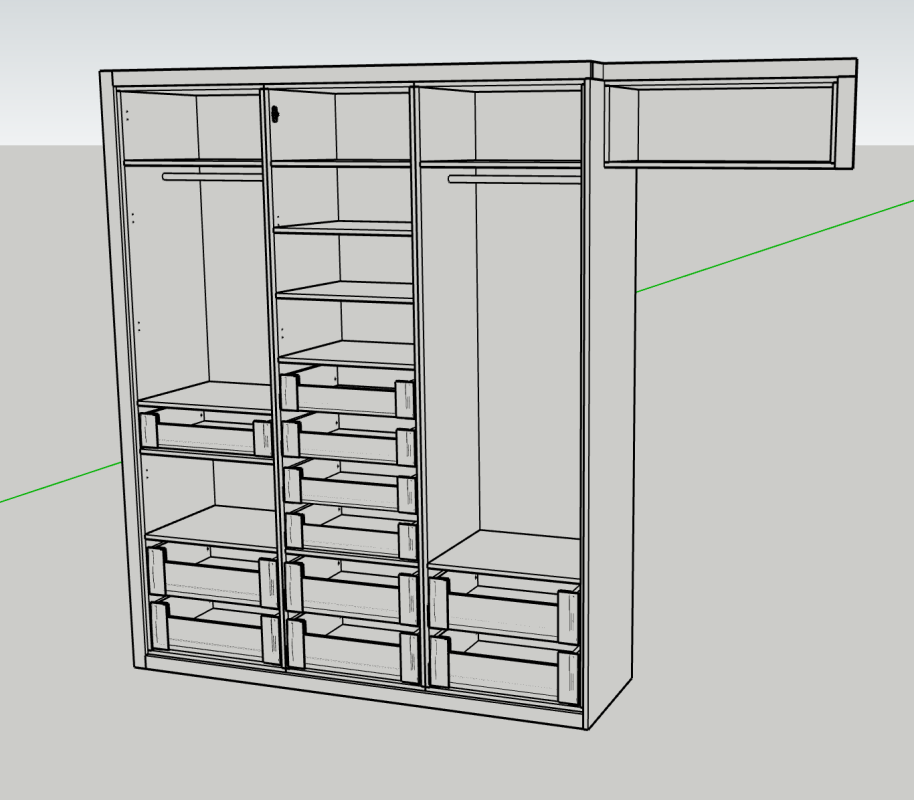Select the hanging rod in the left compartment
The image size is (914, 800).
[212, 177]
